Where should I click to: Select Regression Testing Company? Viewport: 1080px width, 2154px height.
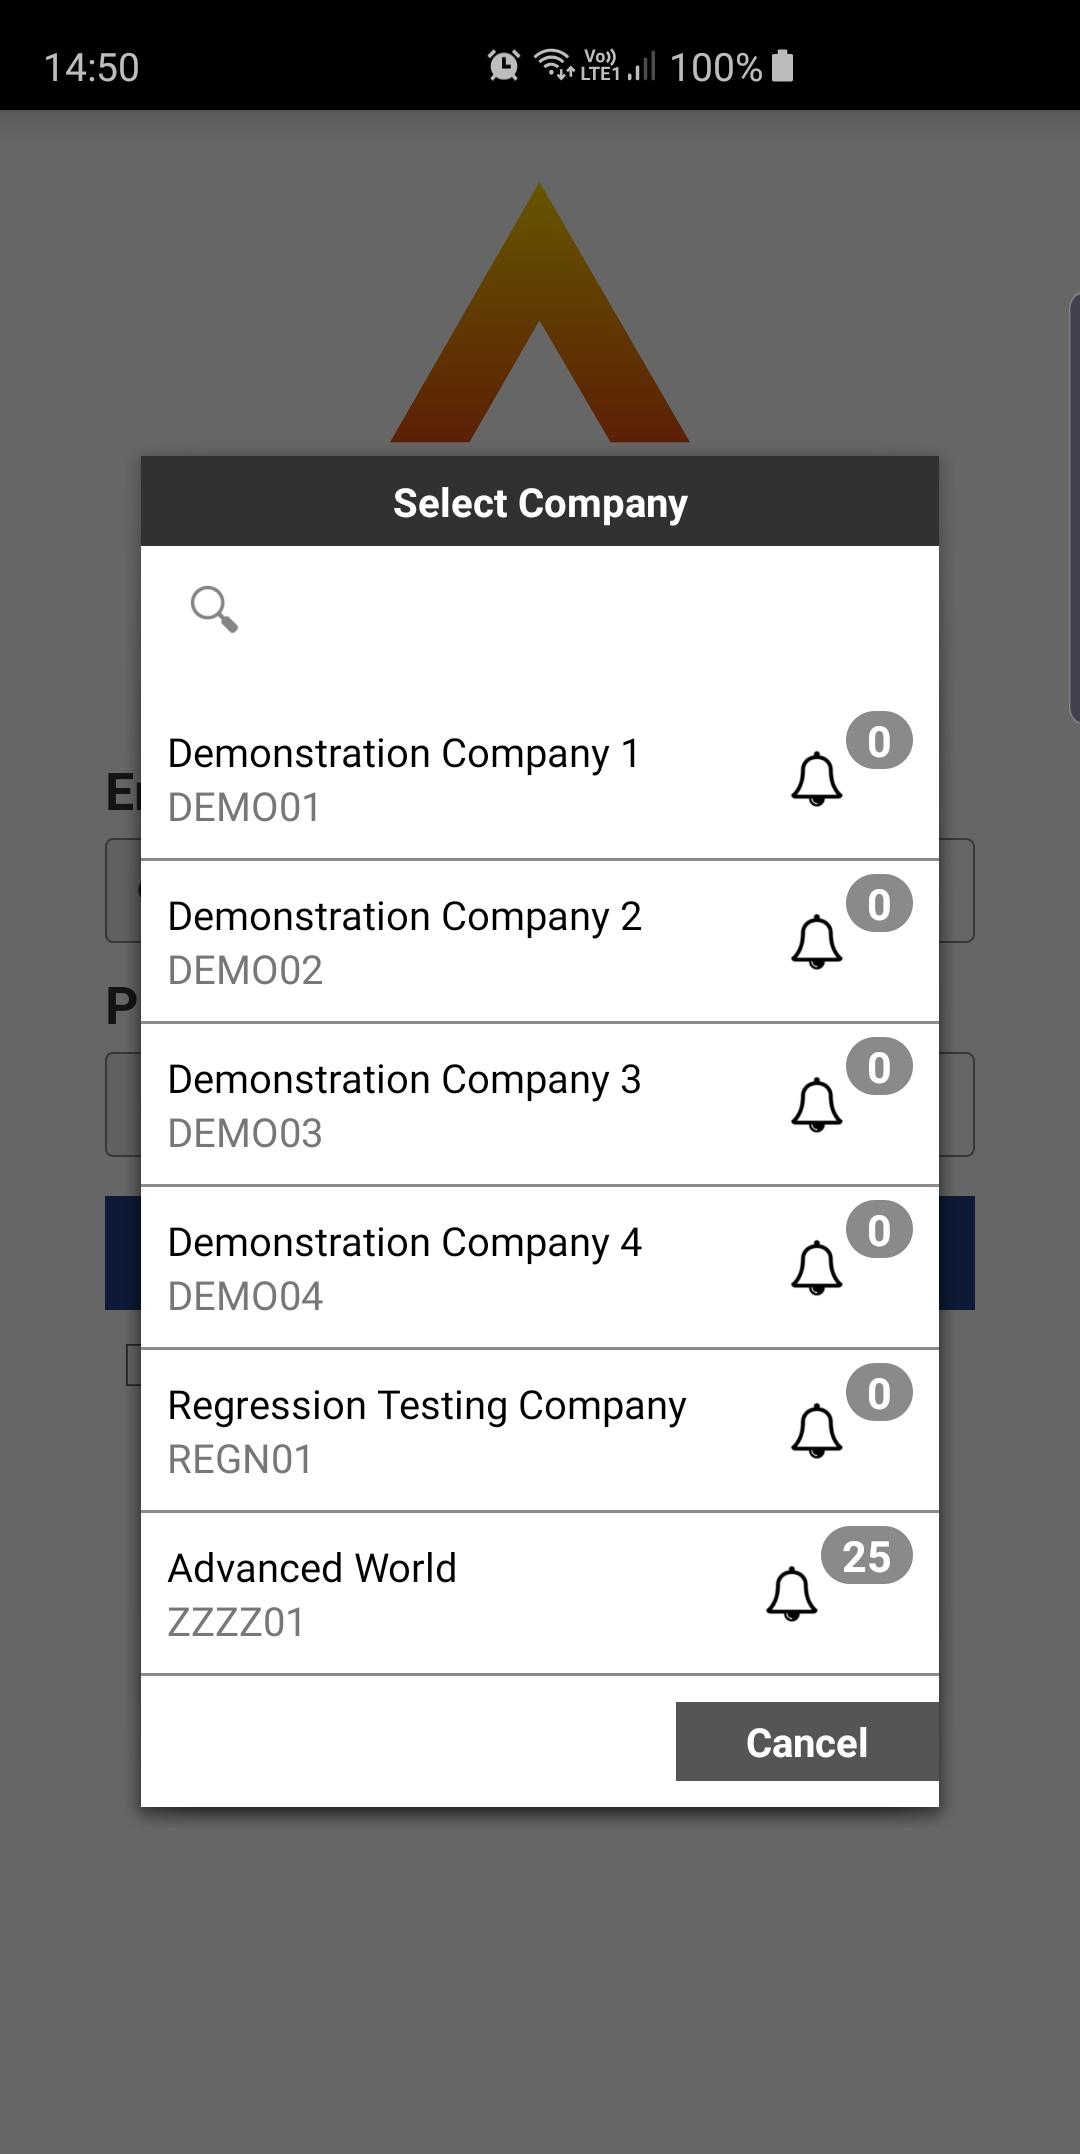tap(426, 1431)
